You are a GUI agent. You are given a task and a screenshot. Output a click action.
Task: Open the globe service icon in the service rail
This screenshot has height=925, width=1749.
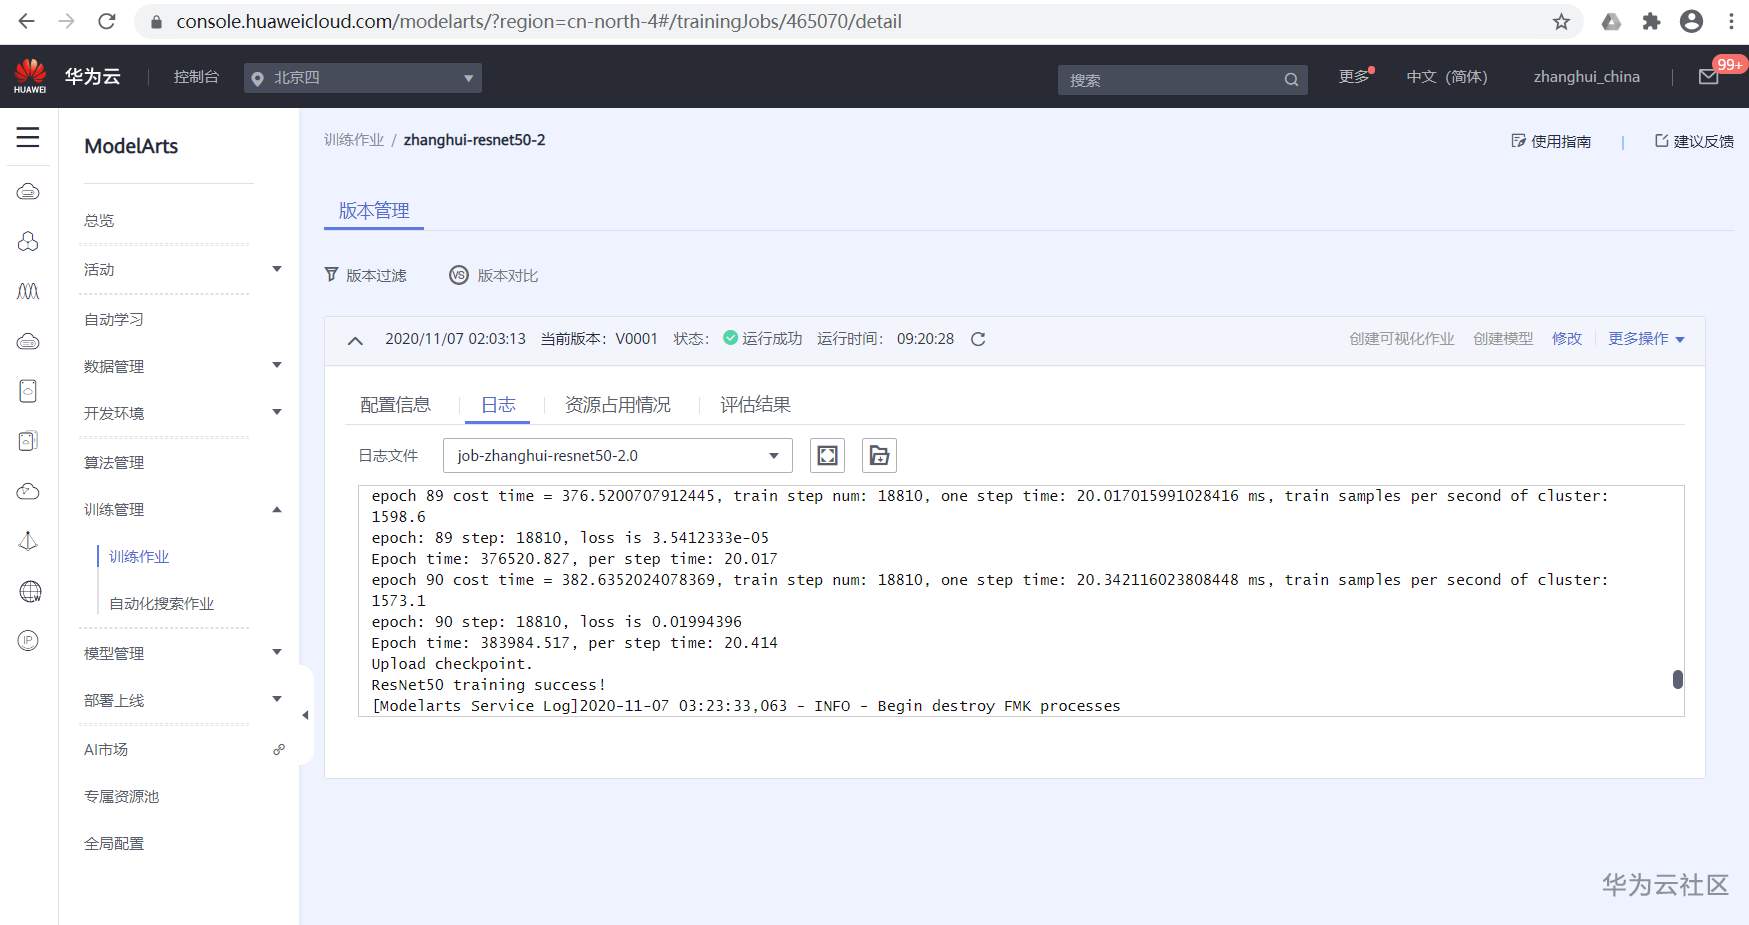pyautogui.click(x=30, y=591)
